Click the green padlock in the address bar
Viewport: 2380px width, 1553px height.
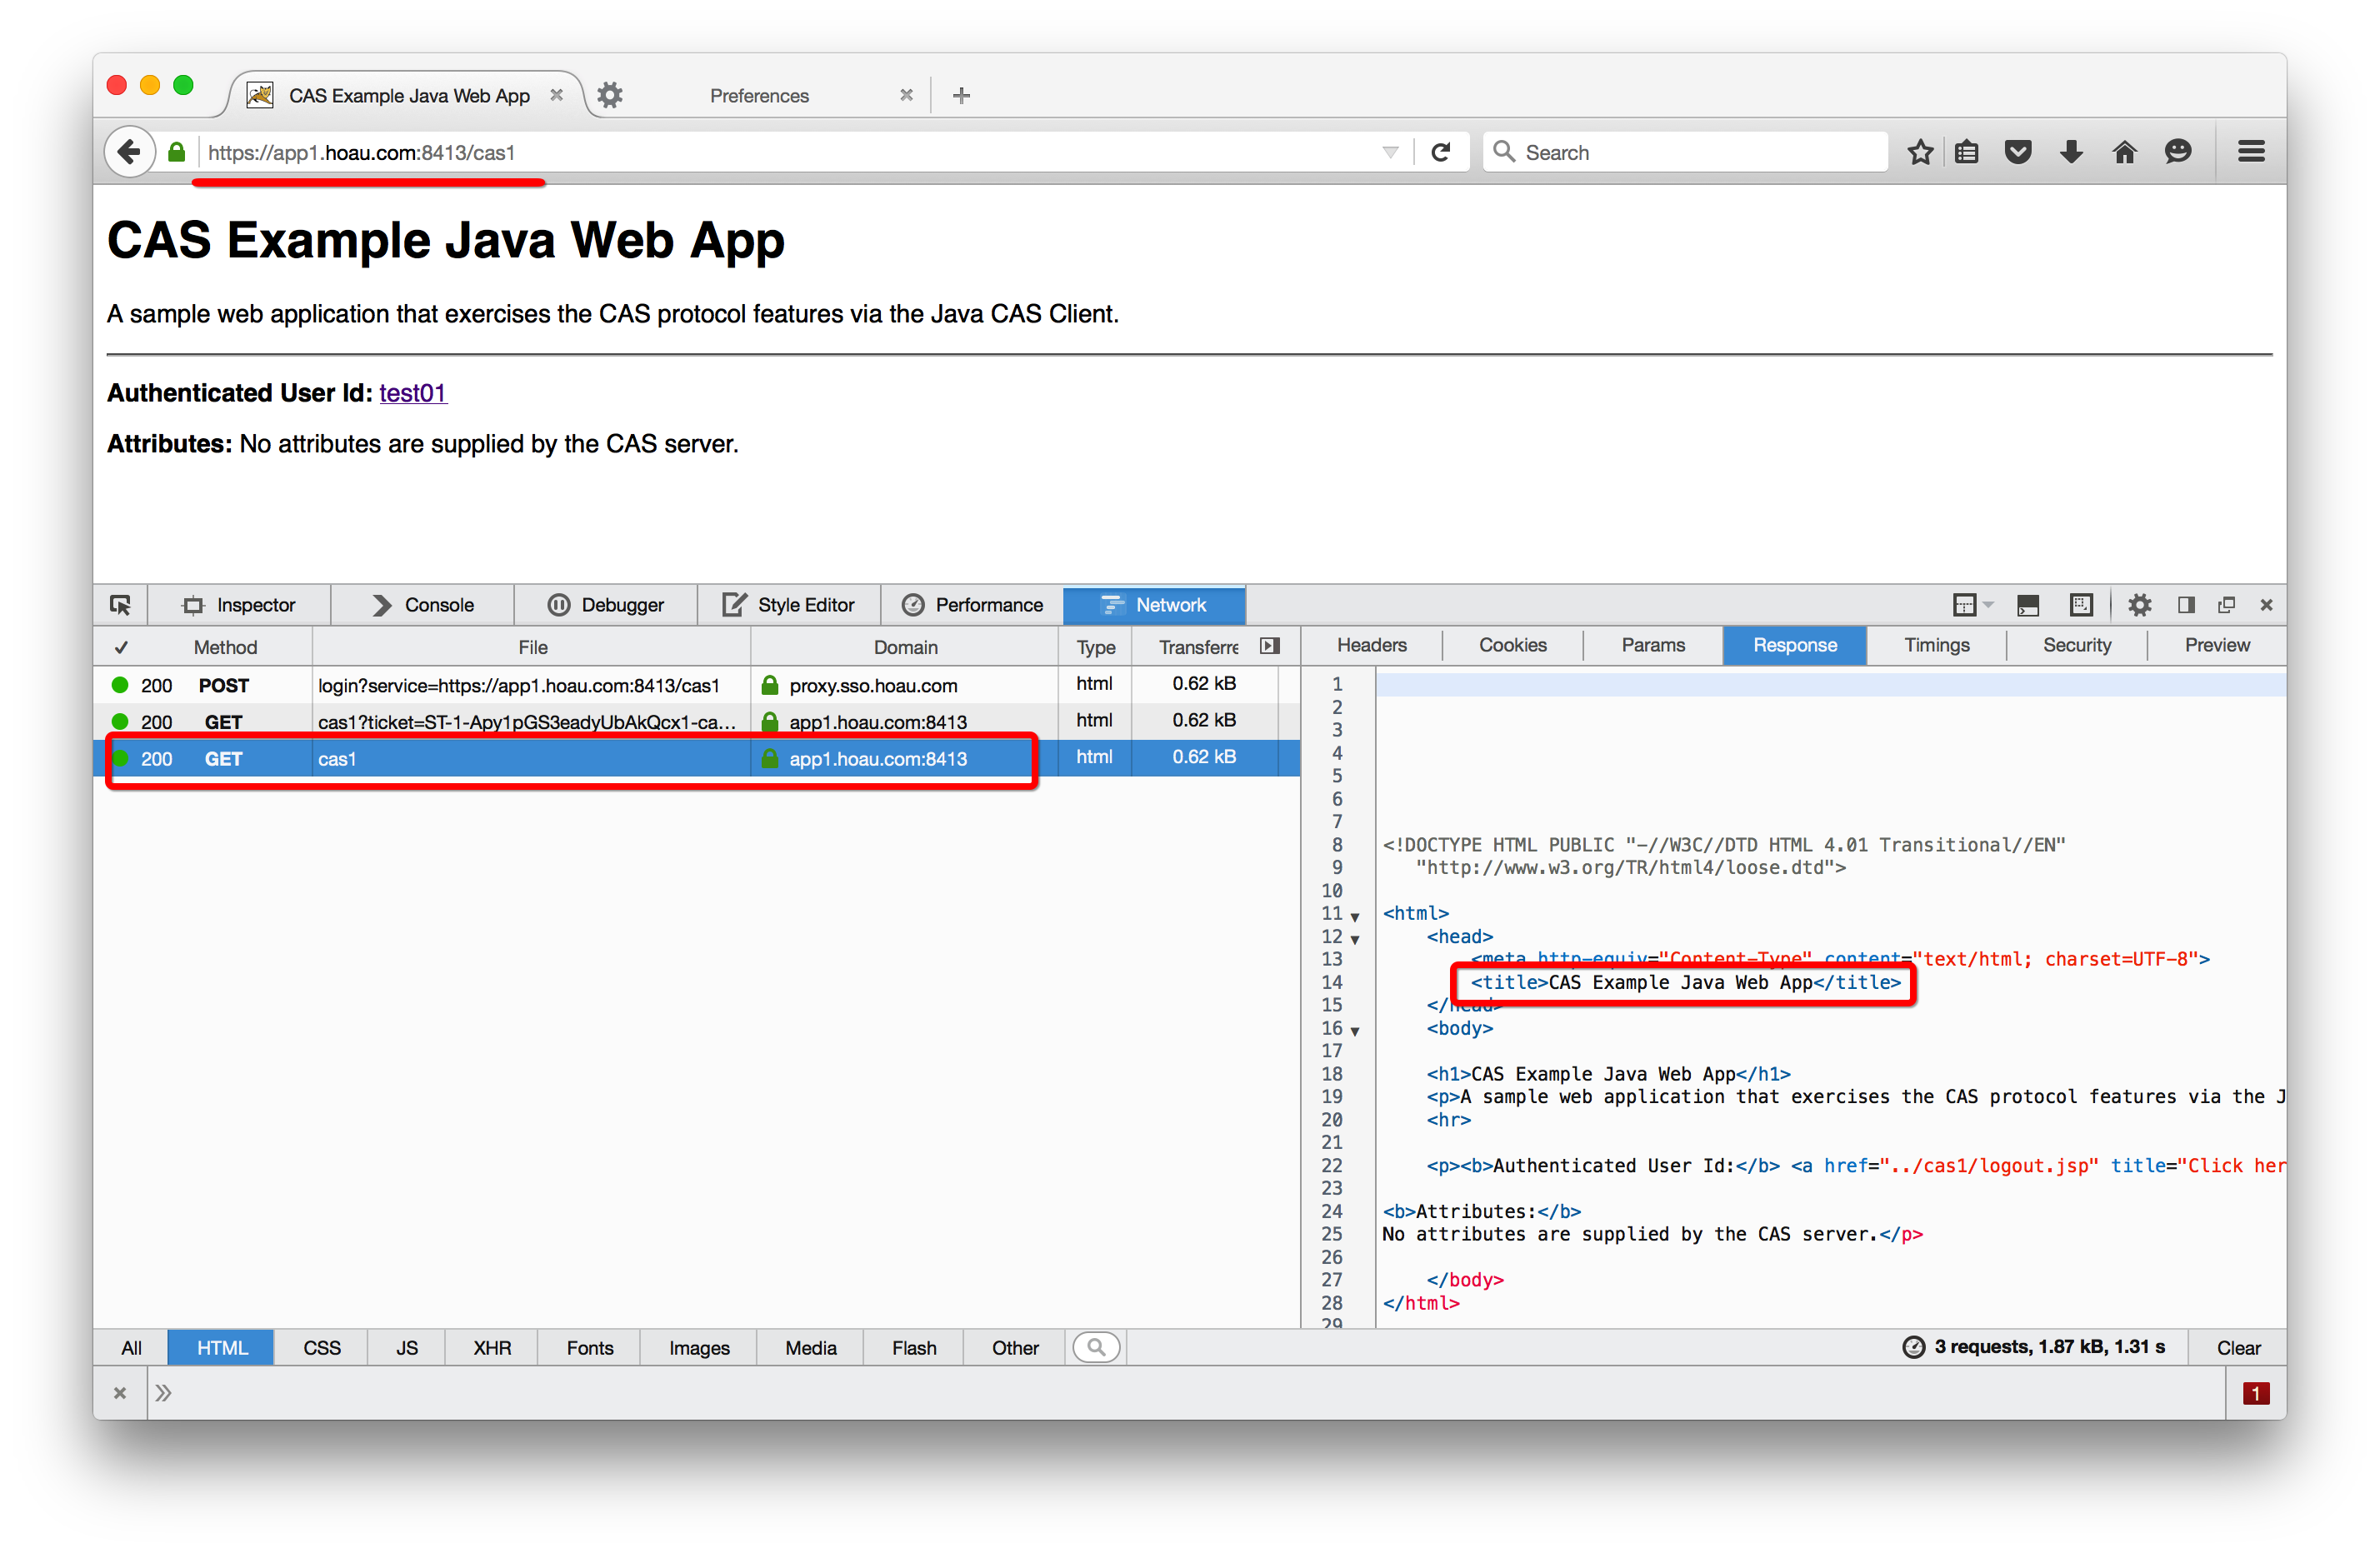coord(177,152)
